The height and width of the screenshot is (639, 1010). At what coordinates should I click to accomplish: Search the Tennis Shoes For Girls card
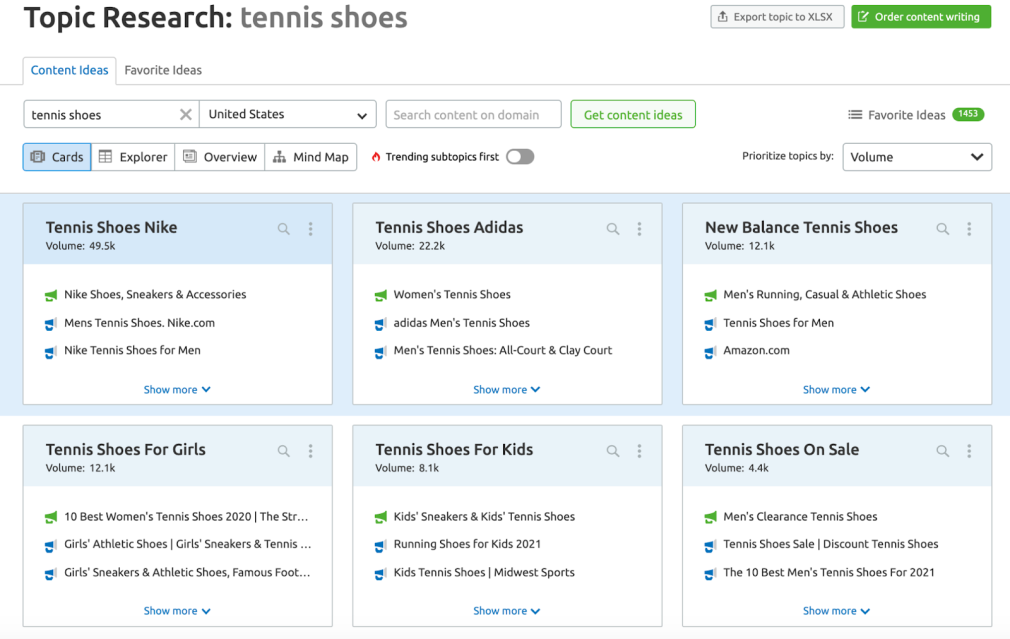point(283,451)
